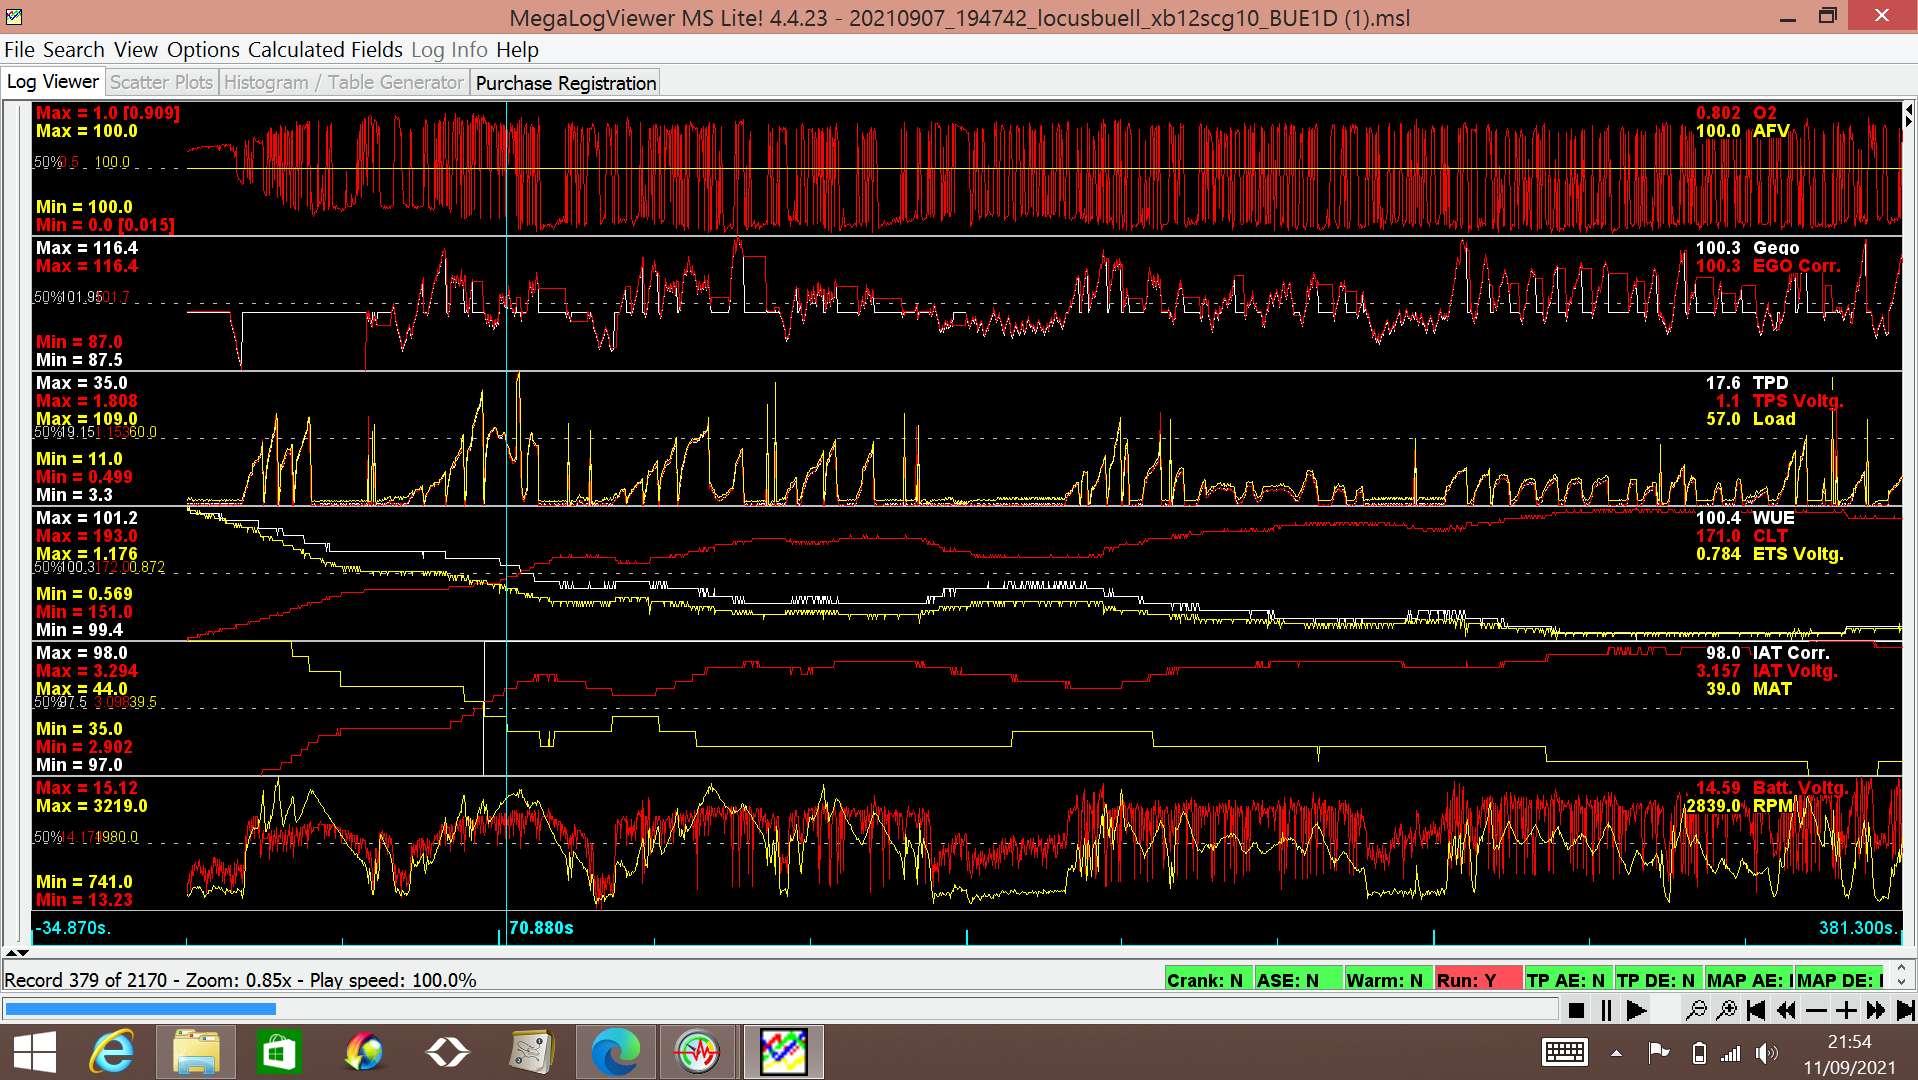Open the on-screen keyboard tray icon

pos(1565,1052)
